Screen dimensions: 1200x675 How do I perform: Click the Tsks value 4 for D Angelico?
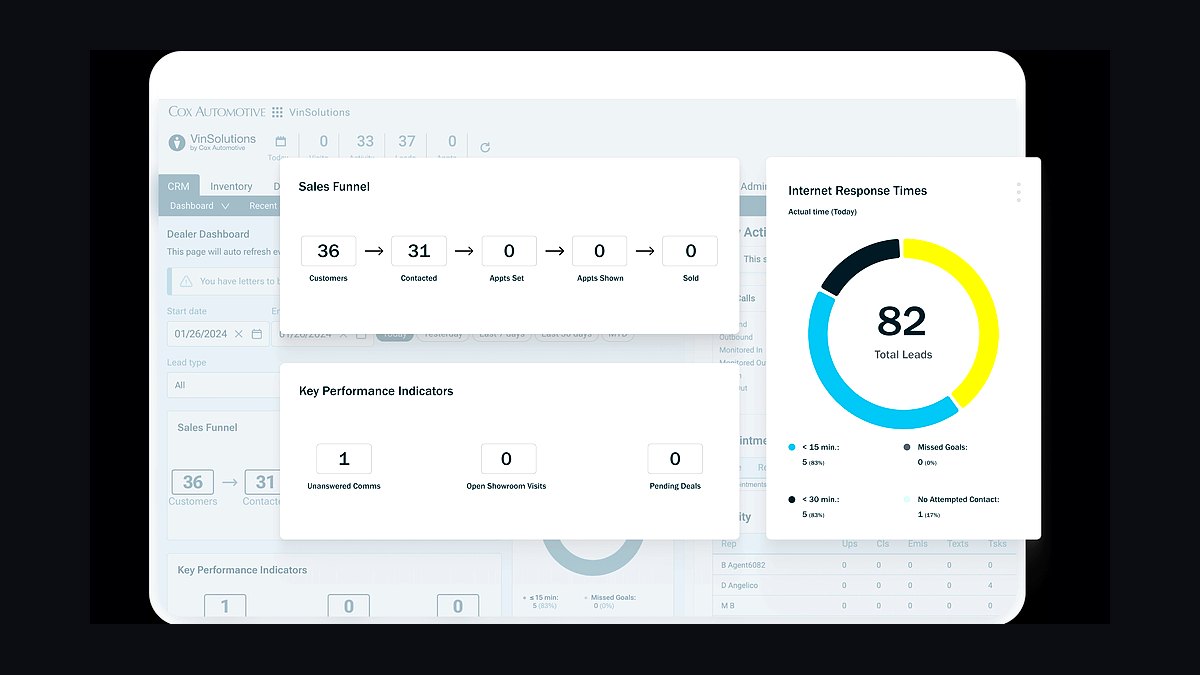(x=990, y=585)
